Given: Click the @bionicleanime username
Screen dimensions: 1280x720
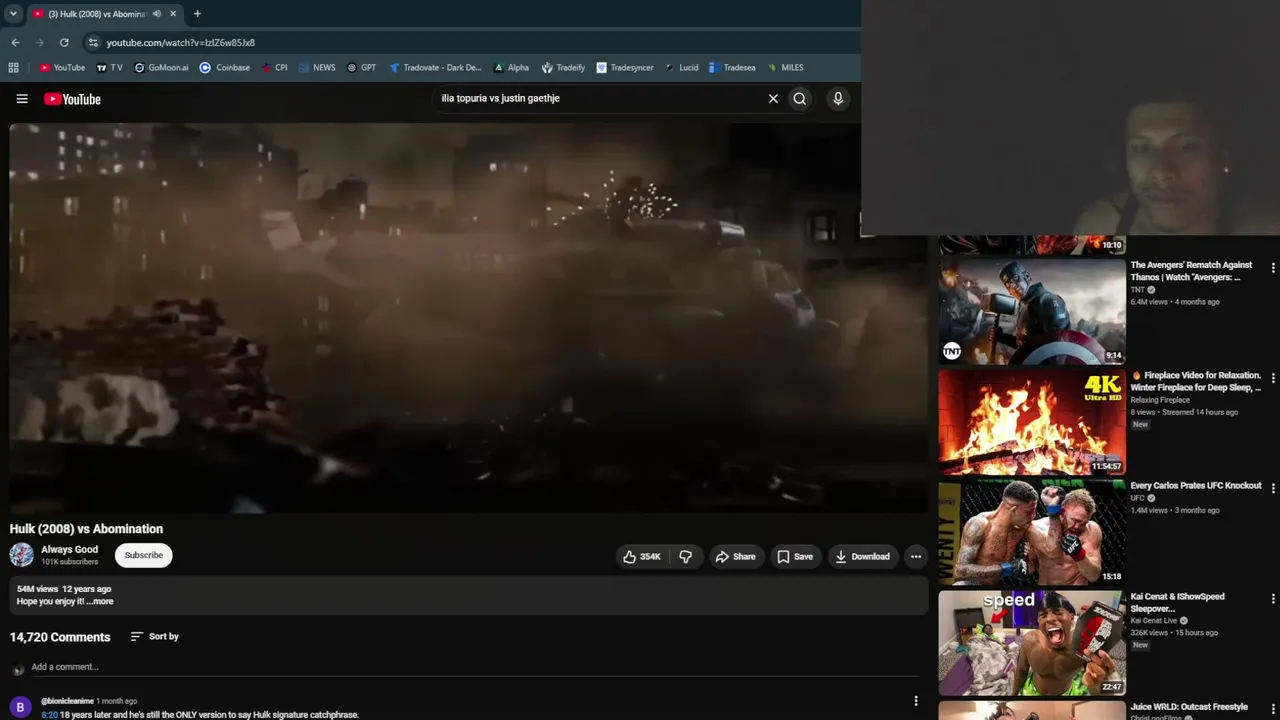Looking at the screenshot, I should 67,701.
